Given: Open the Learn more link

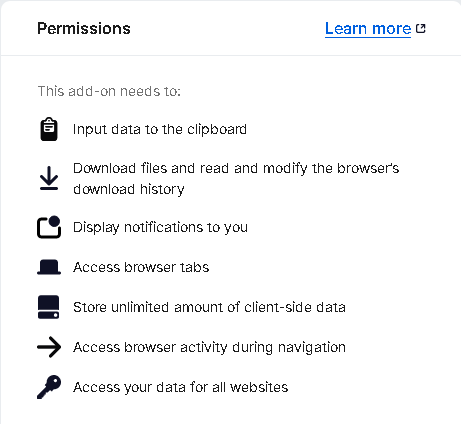Looking at the screenshot, I should point(368,29).
